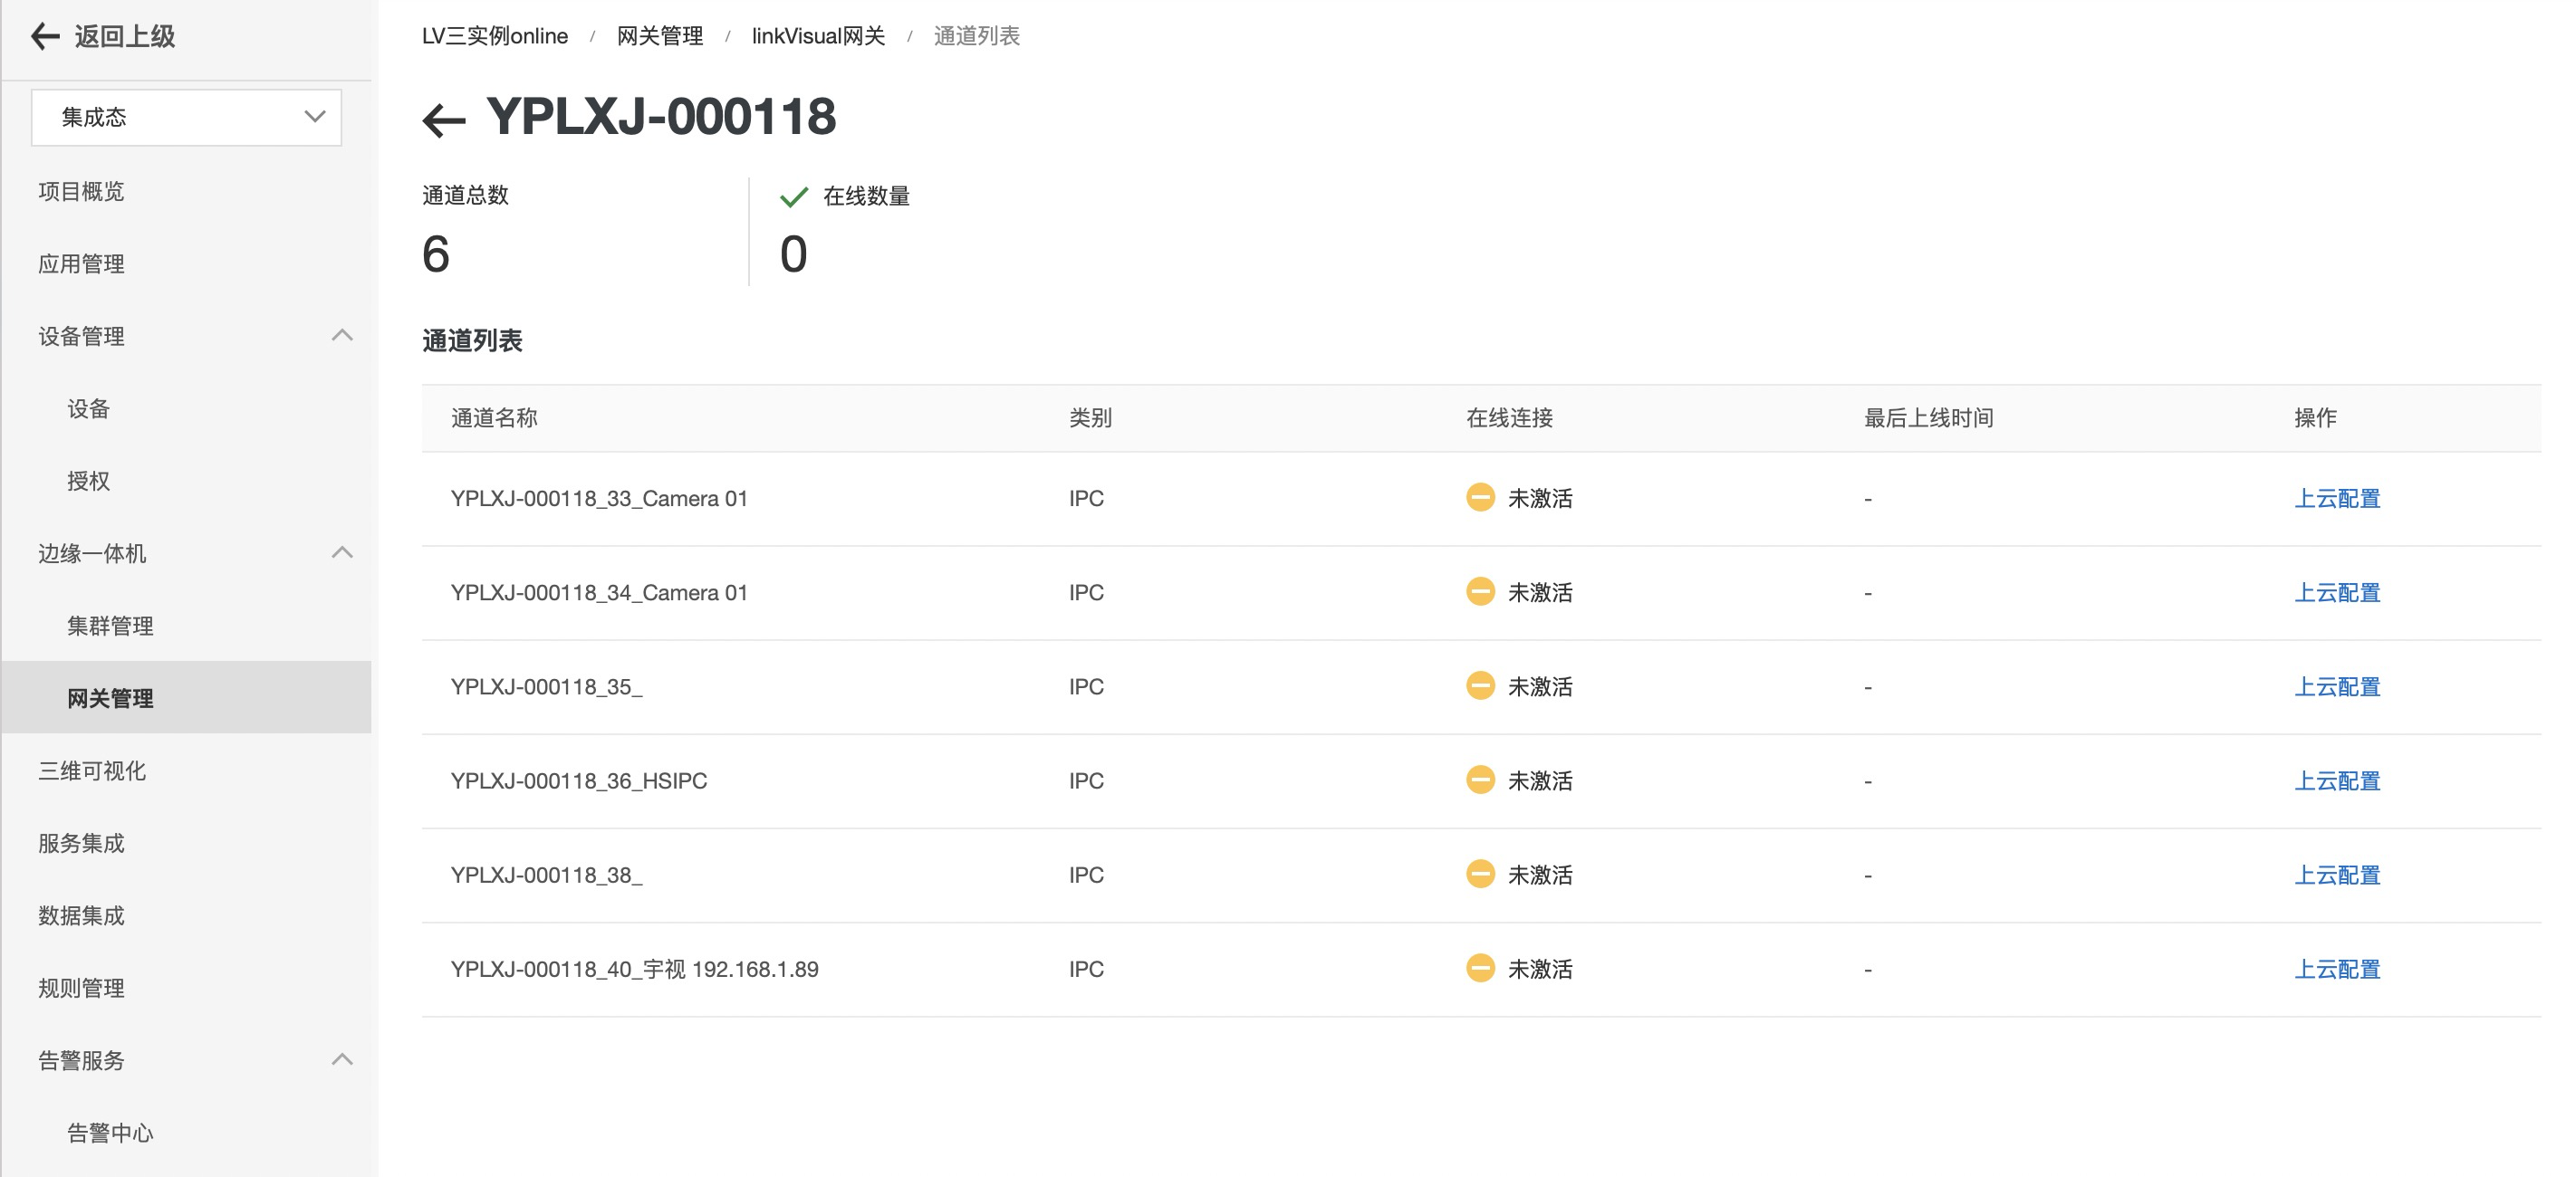Open 数据集成 in the sidebar

pyautogui.click(x=82, y=915)
